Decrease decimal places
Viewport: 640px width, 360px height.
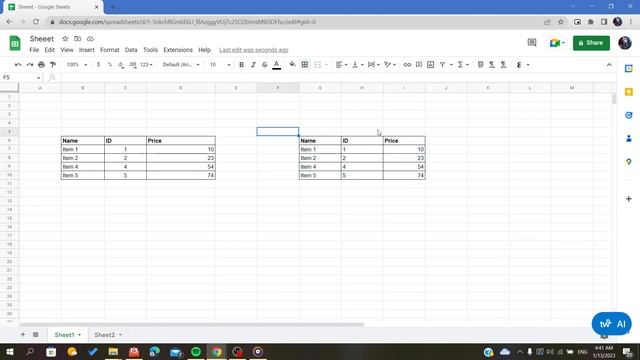(121, 64)
